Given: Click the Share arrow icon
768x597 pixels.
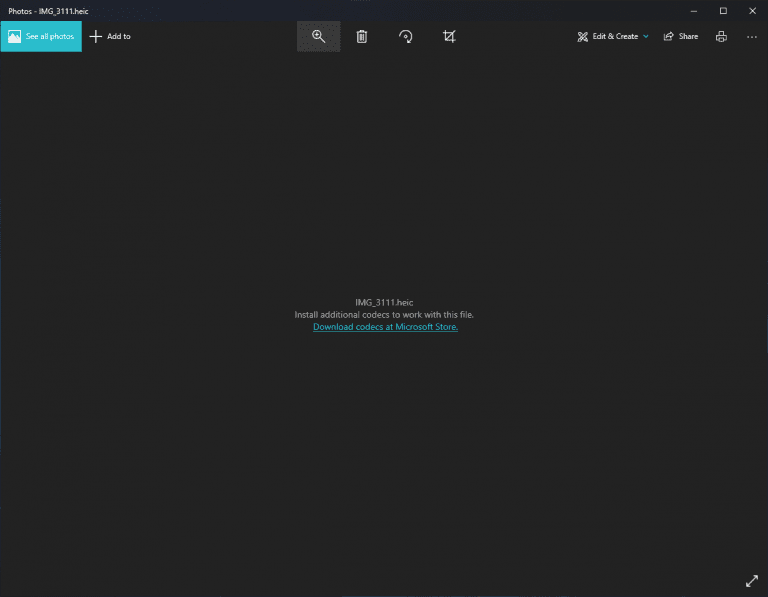Looking at the screenshot, I should [x=669, y=36].
